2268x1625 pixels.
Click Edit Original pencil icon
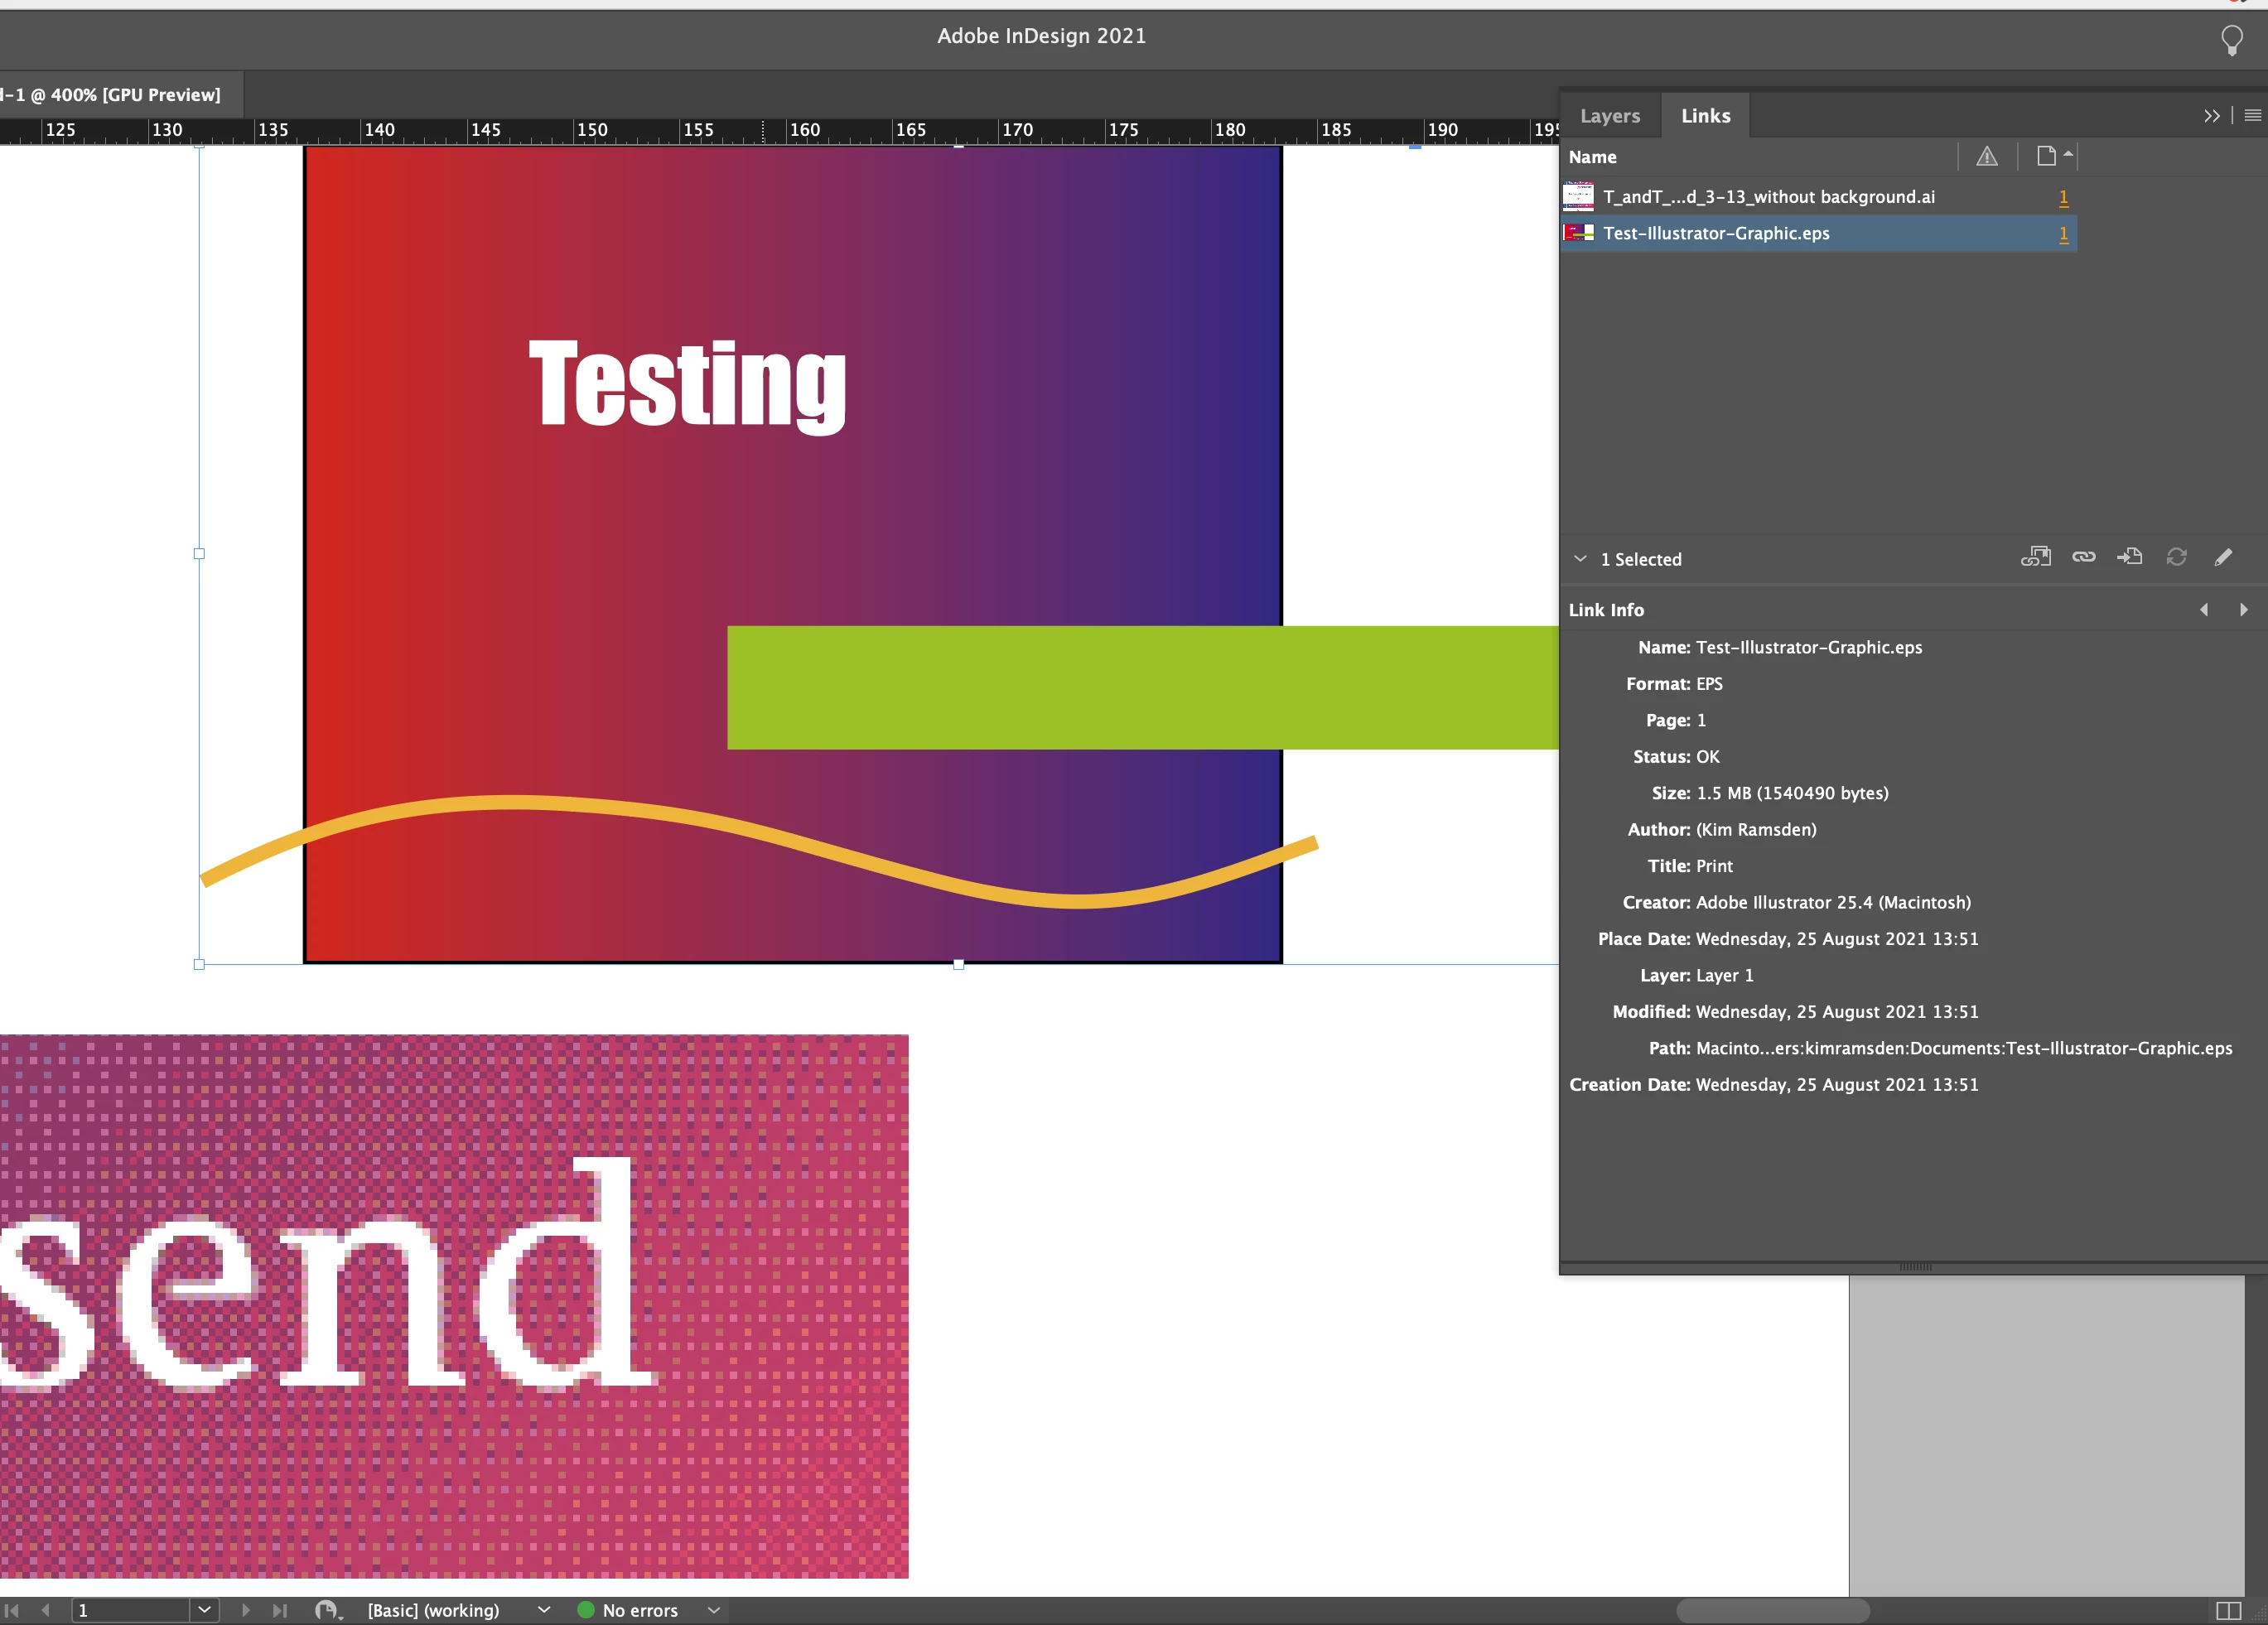pos(2222,557)
